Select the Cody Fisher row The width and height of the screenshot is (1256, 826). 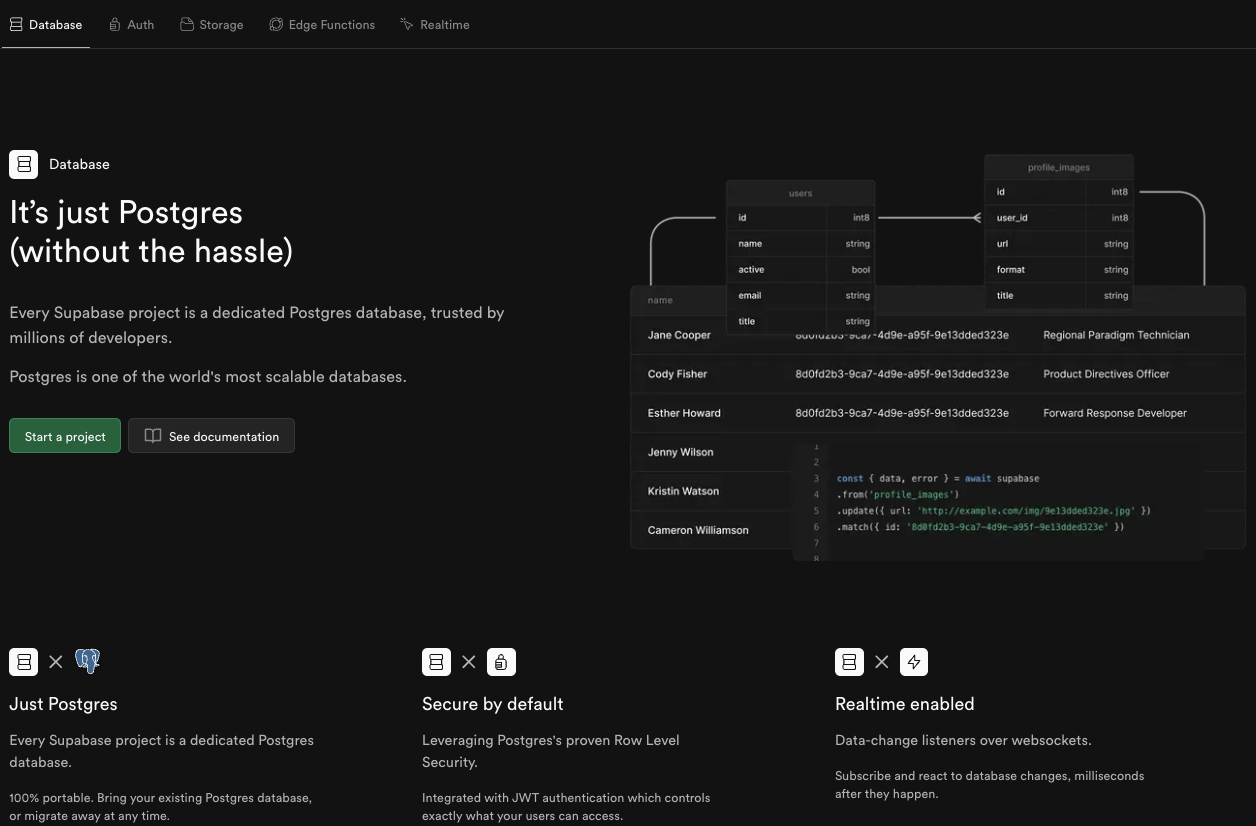[938, 374]
